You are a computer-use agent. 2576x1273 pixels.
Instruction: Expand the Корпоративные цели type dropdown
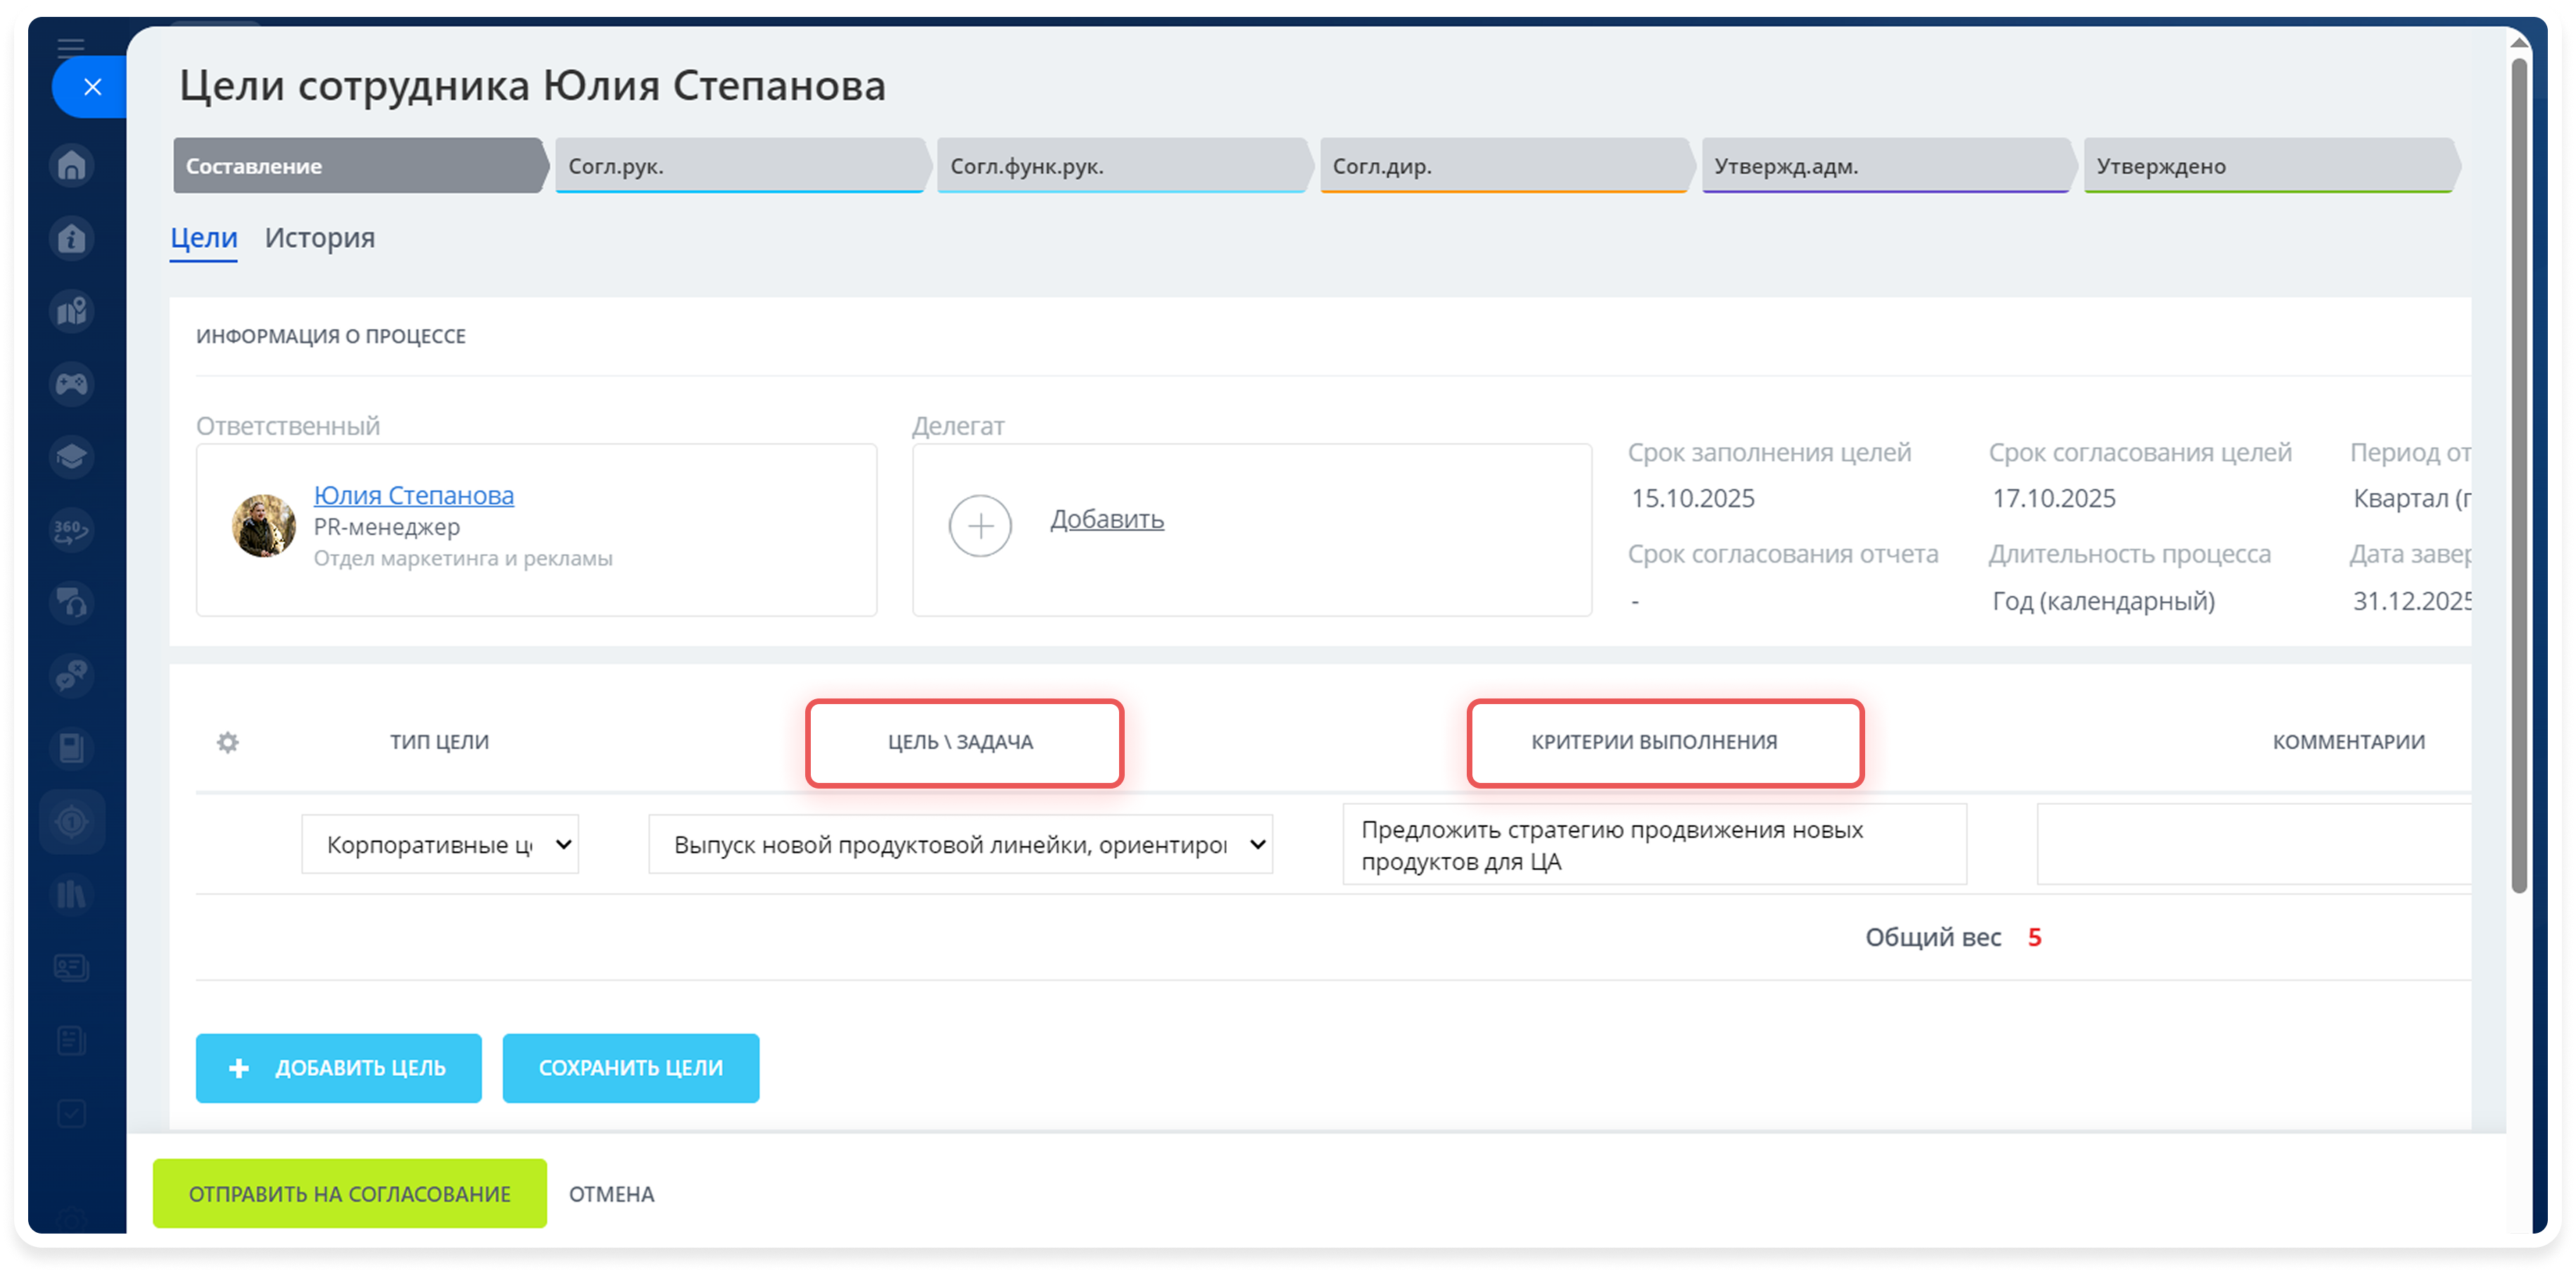coord(440,845)
